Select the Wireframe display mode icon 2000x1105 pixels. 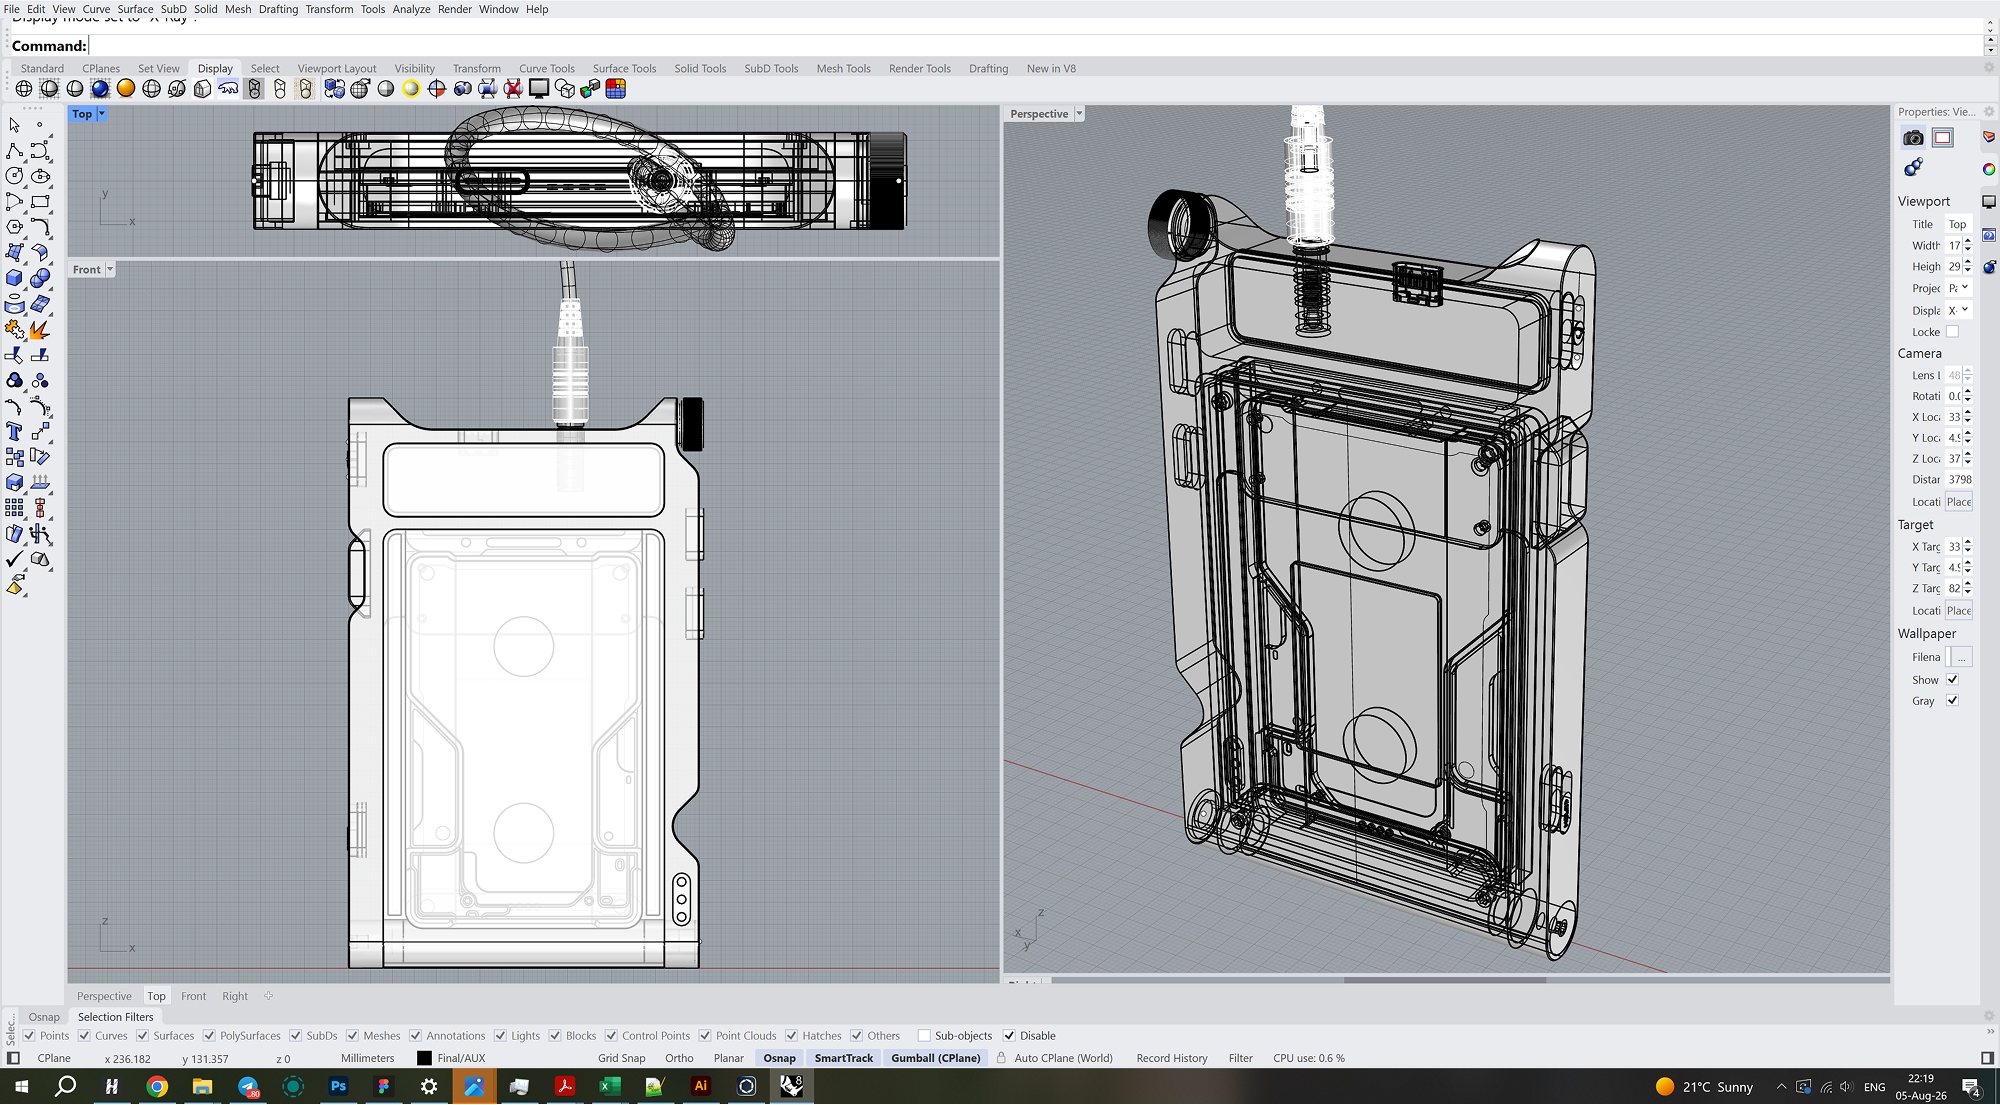(x=24, y=89)
